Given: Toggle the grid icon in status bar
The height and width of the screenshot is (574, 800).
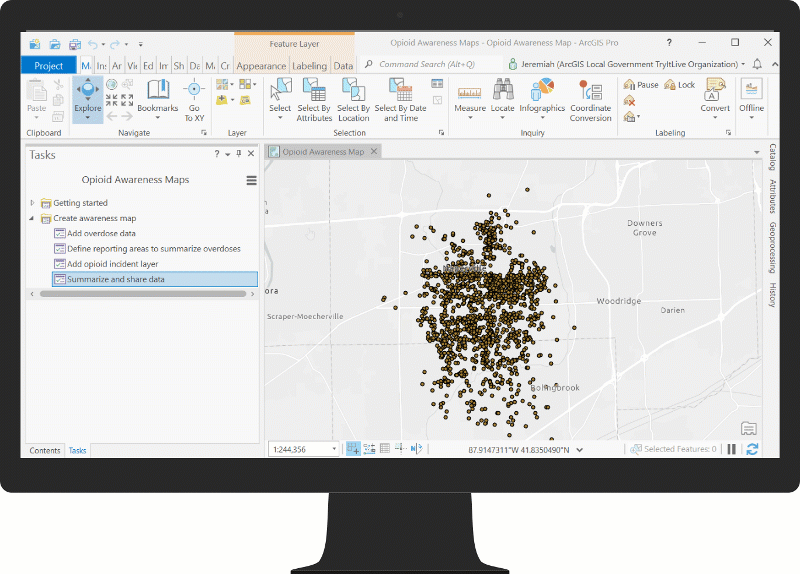Looking at the screenshot, I should [385, 448].
